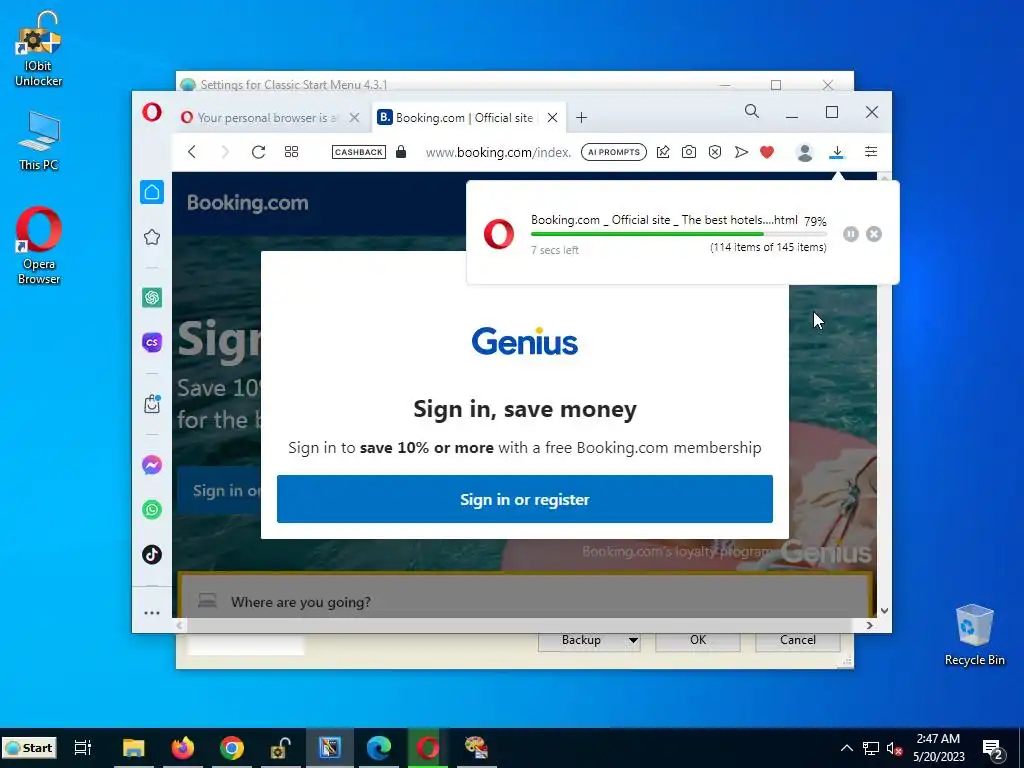The width and height of the screenshot is (1024, 768).
Task: Pause the Booking.com html download
Action: (x=850, y=234)
